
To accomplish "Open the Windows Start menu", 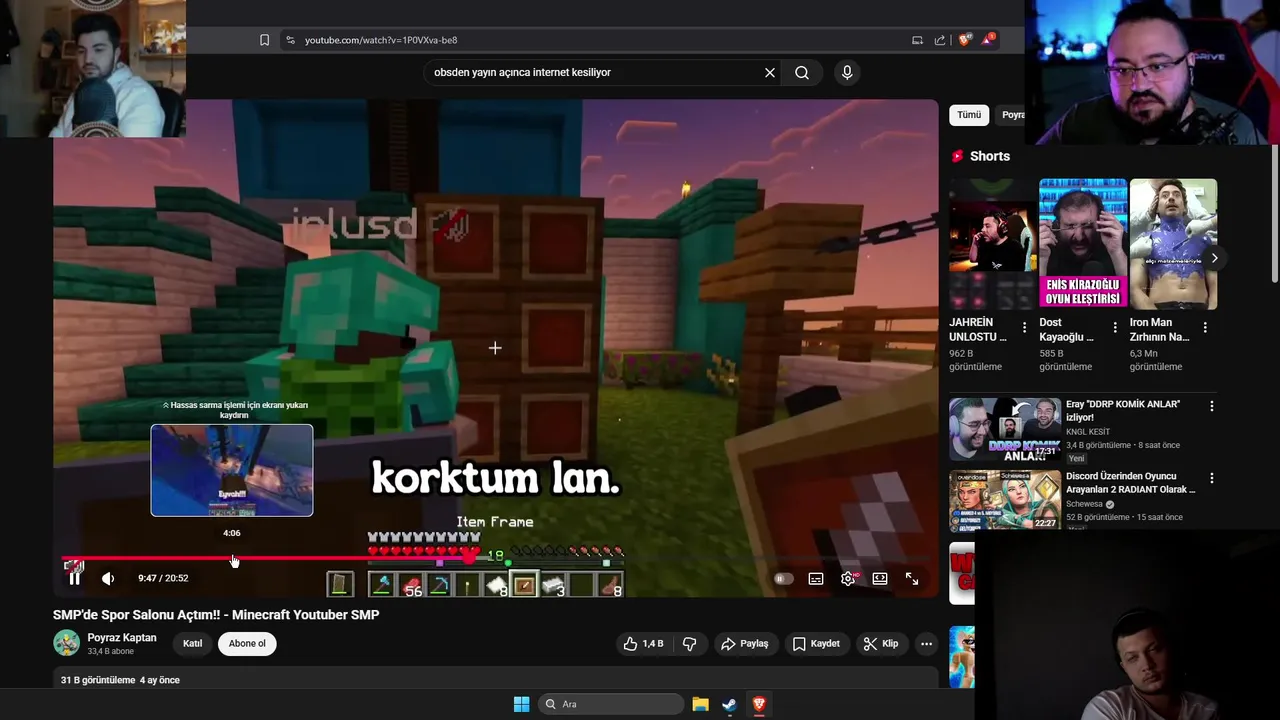I will coord(521,704).
